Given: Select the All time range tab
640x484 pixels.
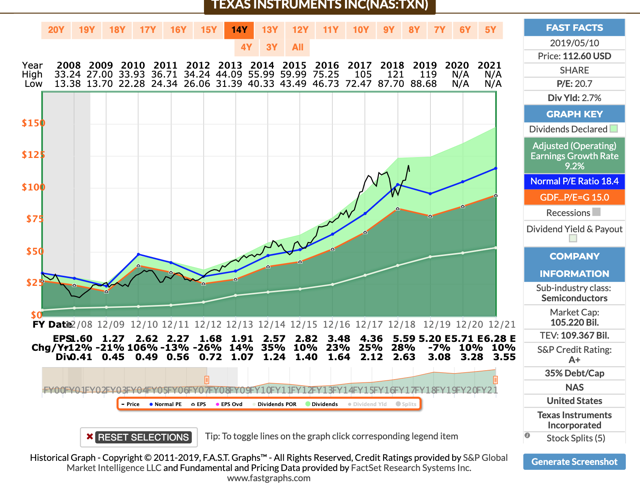Looking at the screenshot, I should [298, 47].
